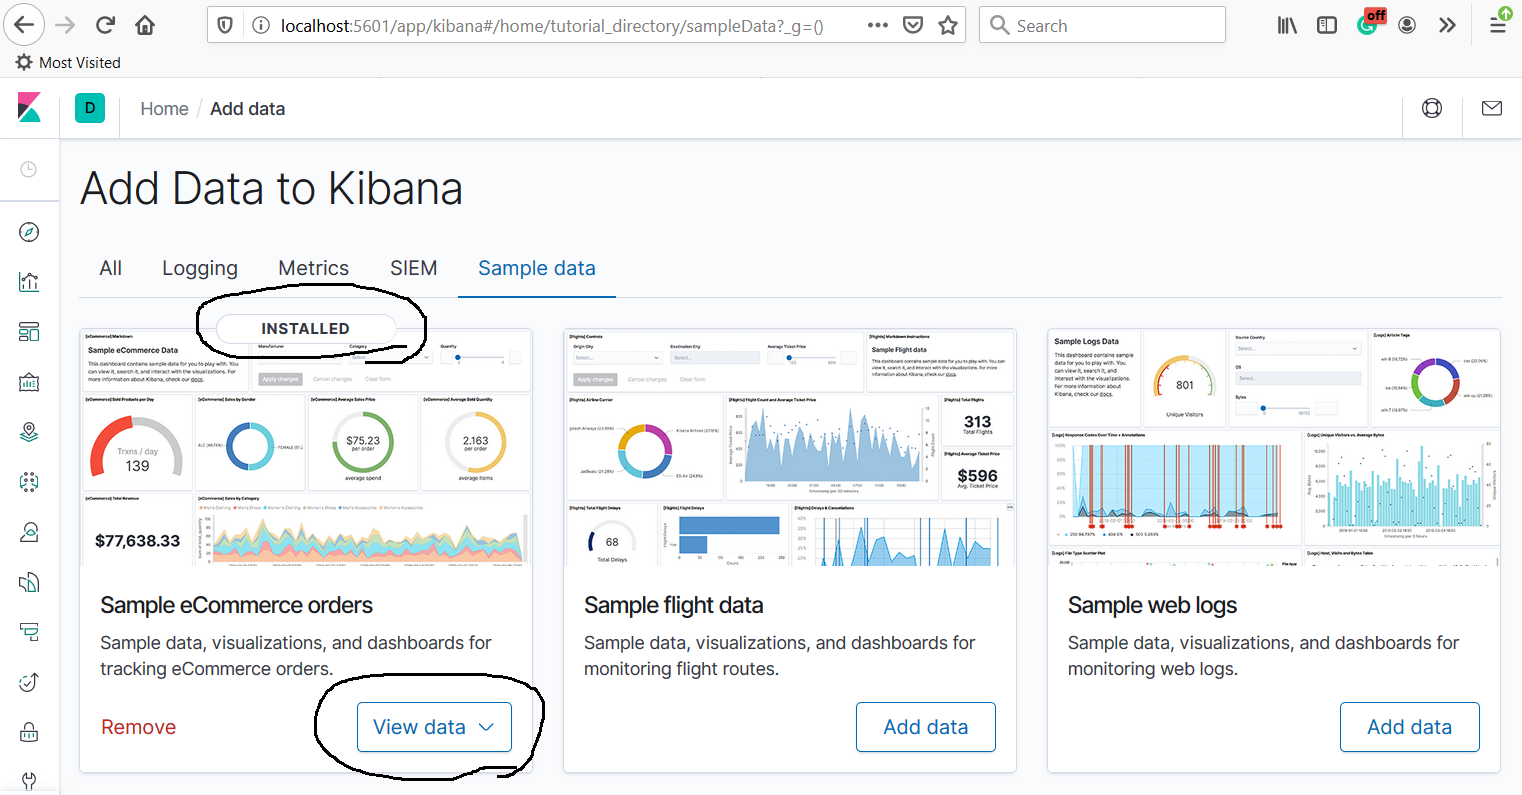
Task: Toggle browser sidebar view icon
Action: (1327, 25)
